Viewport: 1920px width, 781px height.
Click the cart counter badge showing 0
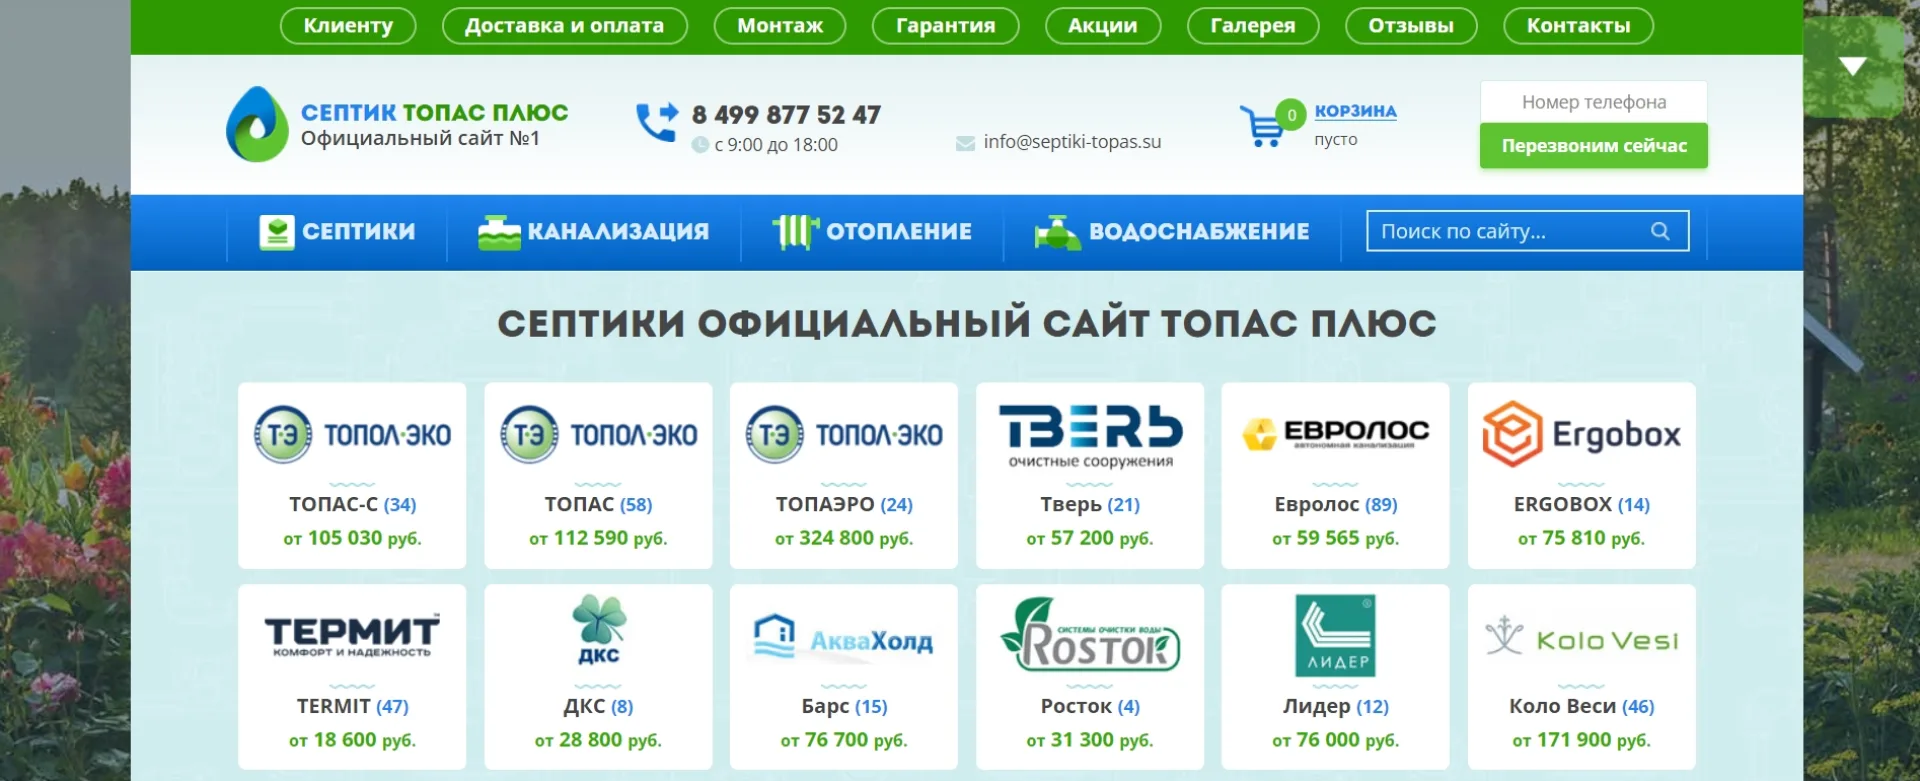[x=1291, y=115]
